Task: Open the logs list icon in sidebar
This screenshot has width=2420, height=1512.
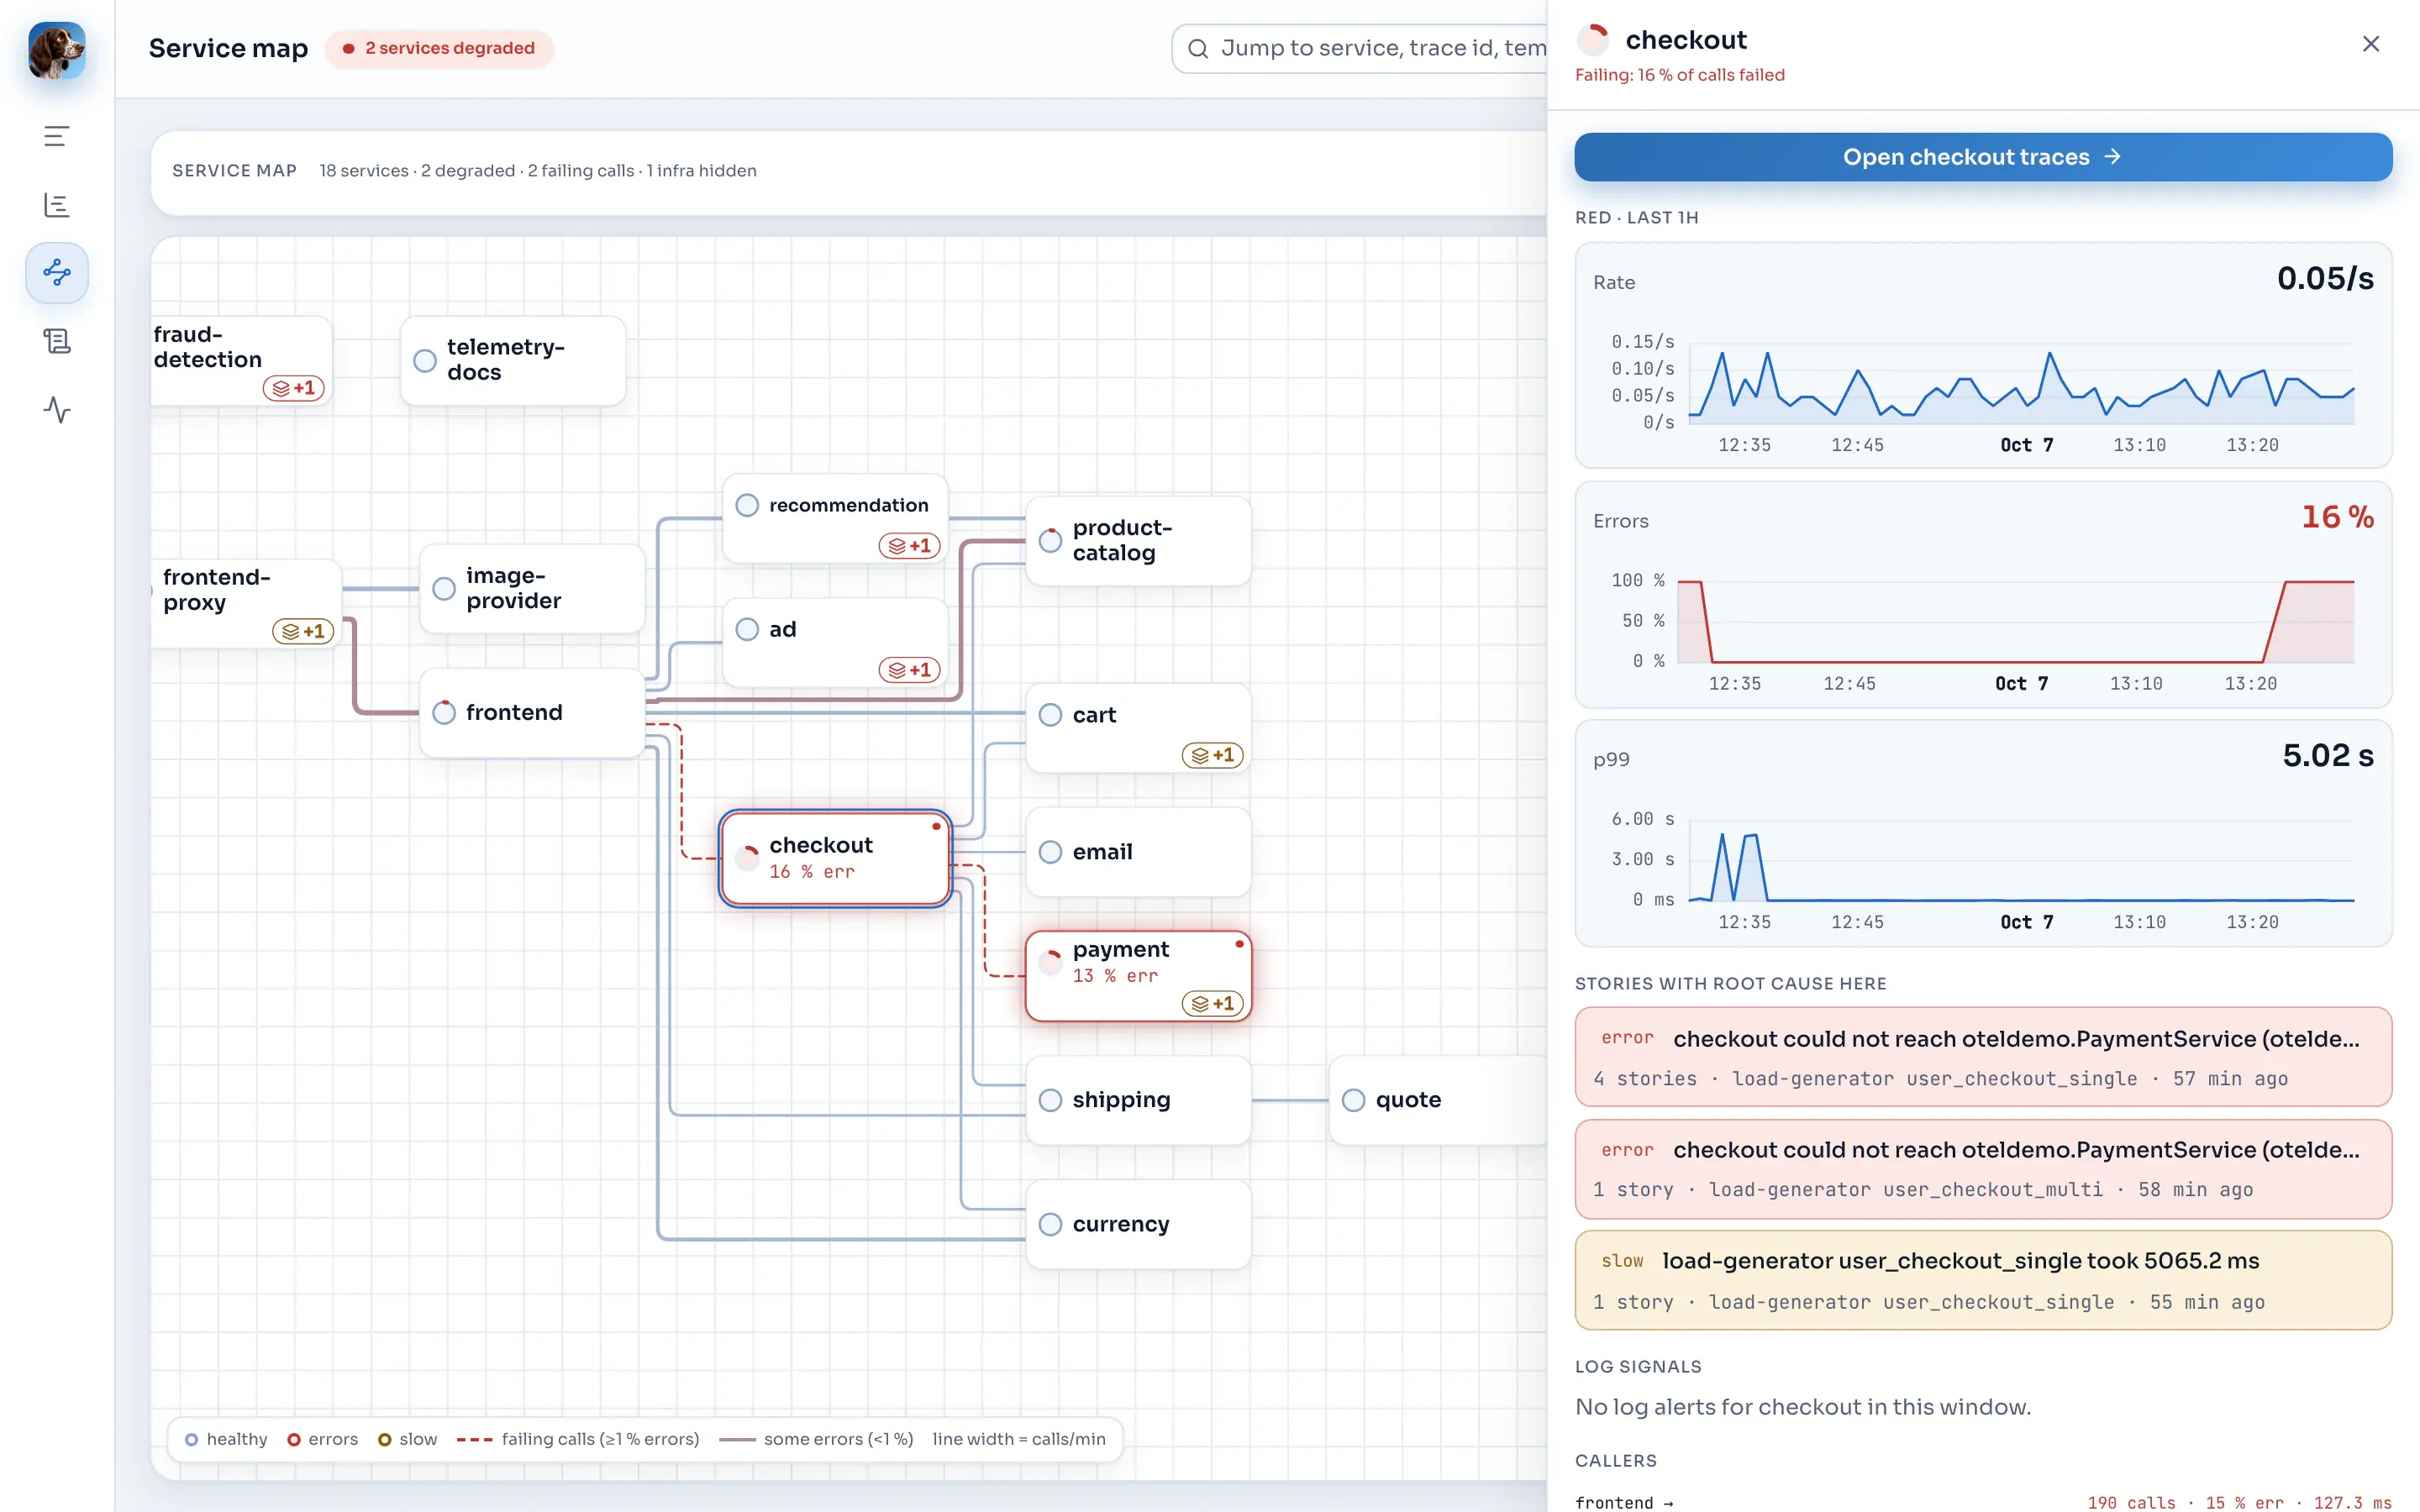Action: [x=57, y=341]
